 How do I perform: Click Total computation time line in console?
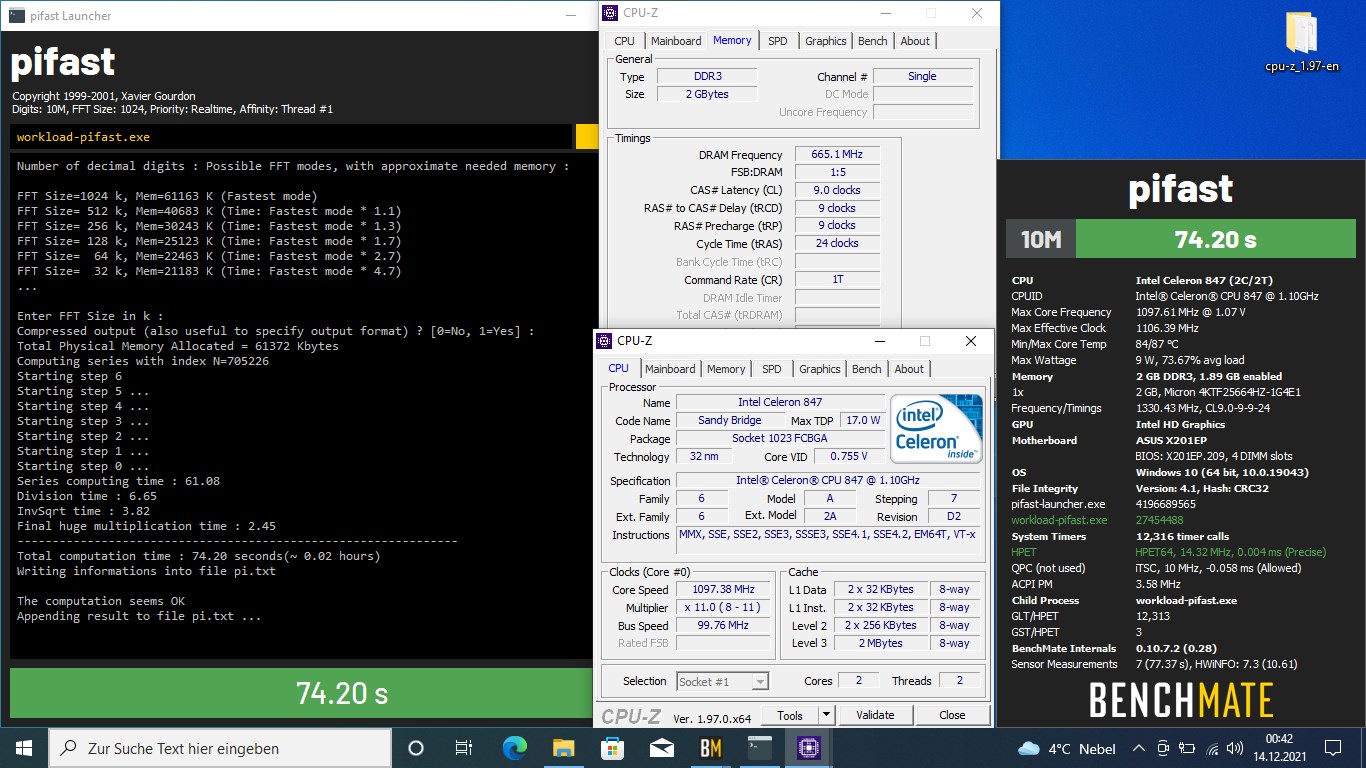point(198,556)
